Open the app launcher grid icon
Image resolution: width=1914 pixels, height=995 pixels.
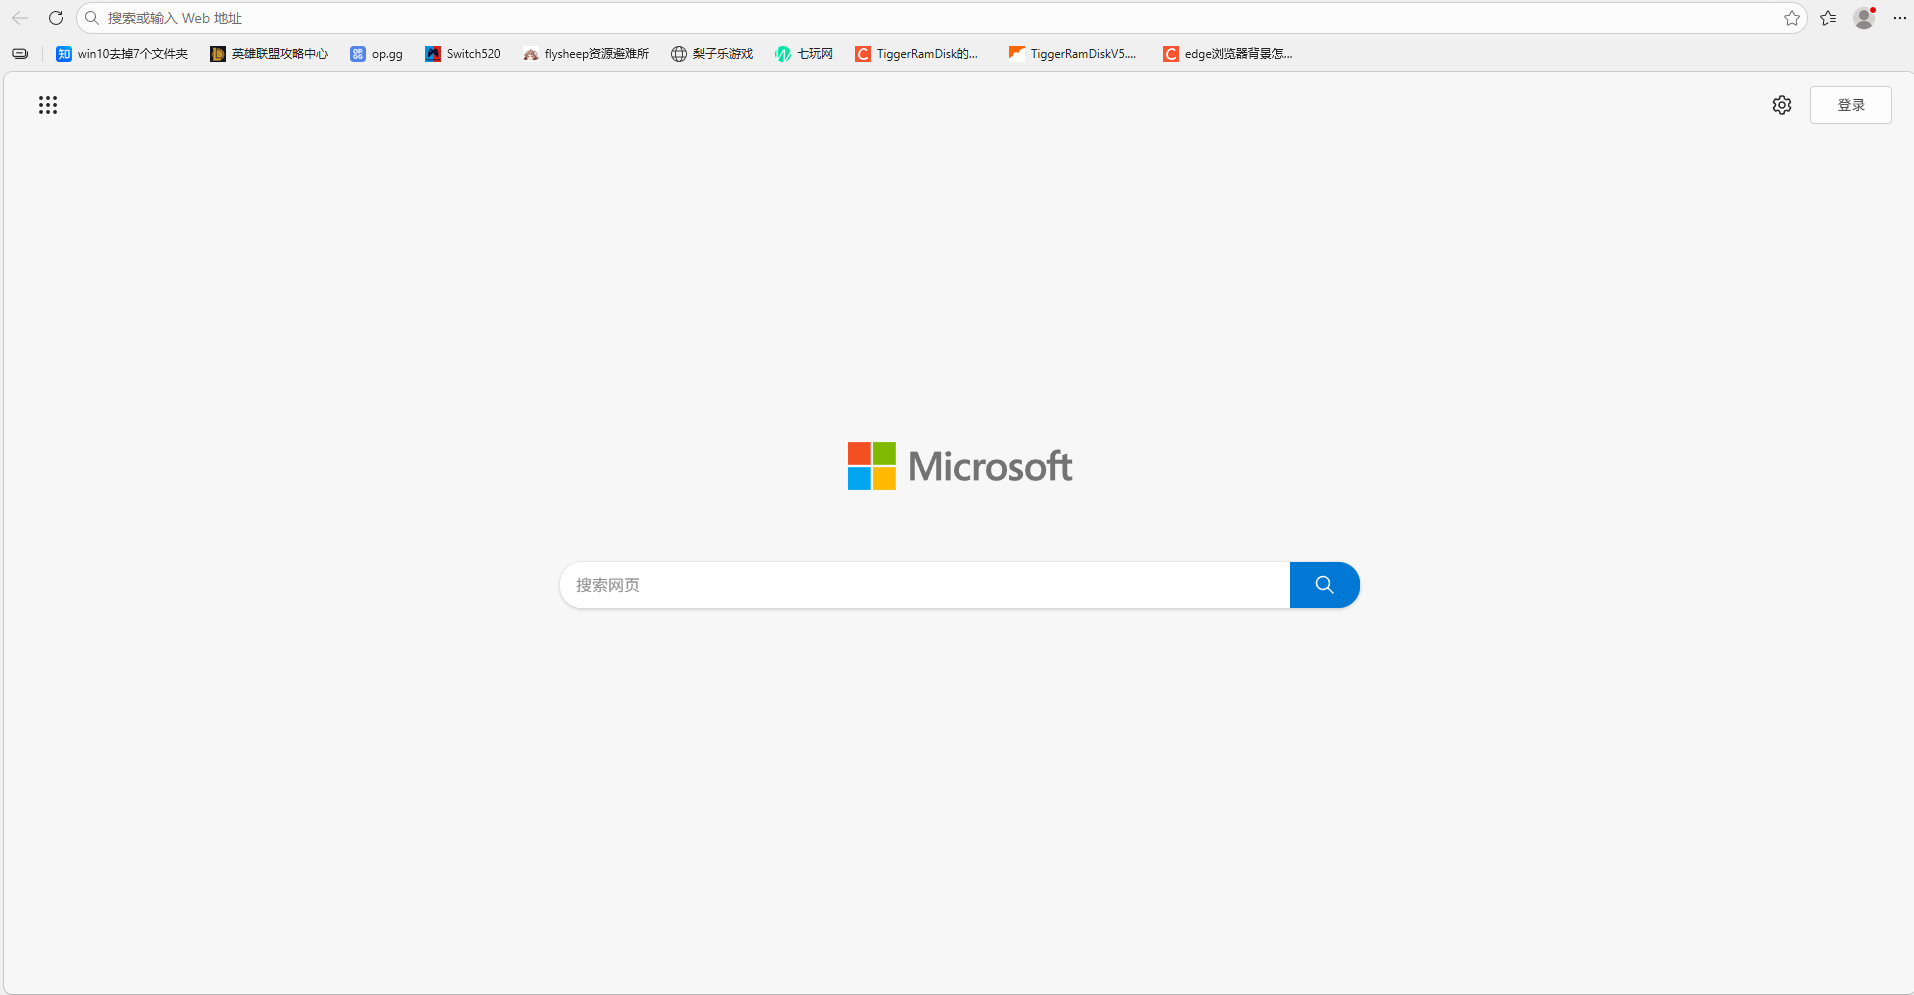point(48,105)
